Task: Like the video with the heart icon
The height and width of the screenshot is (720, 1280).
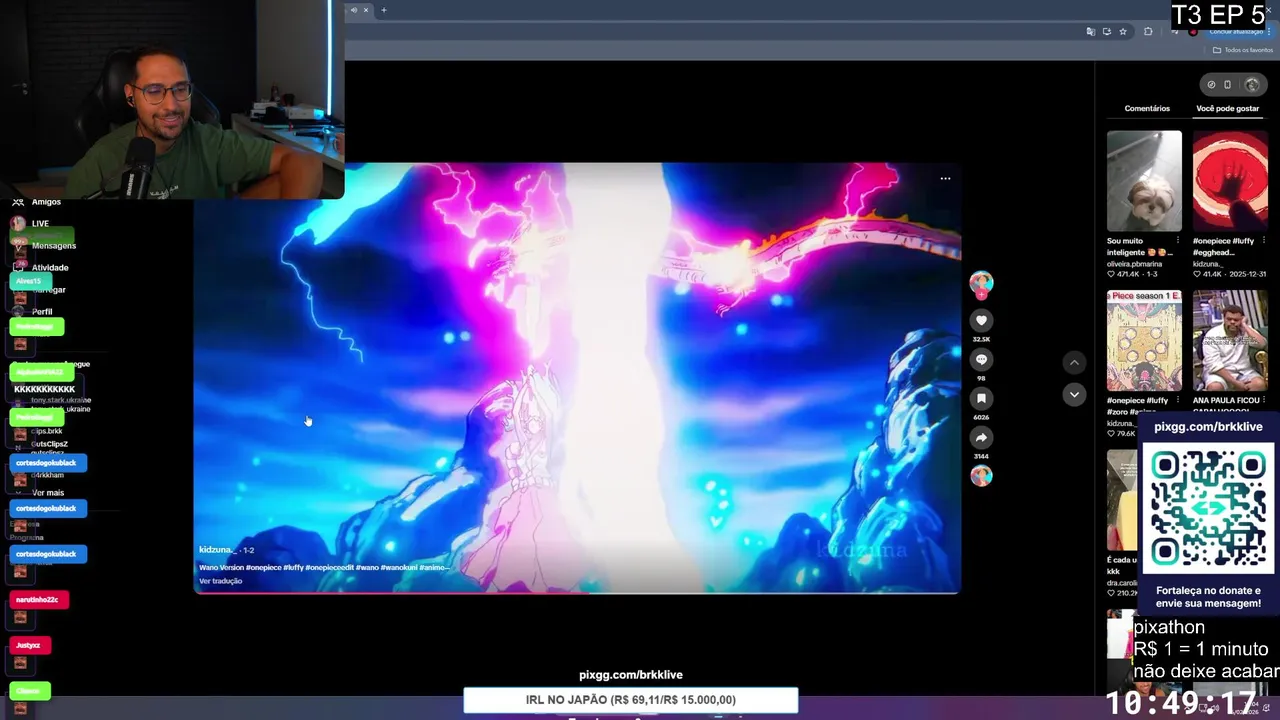Action: [x=981, y=320]
